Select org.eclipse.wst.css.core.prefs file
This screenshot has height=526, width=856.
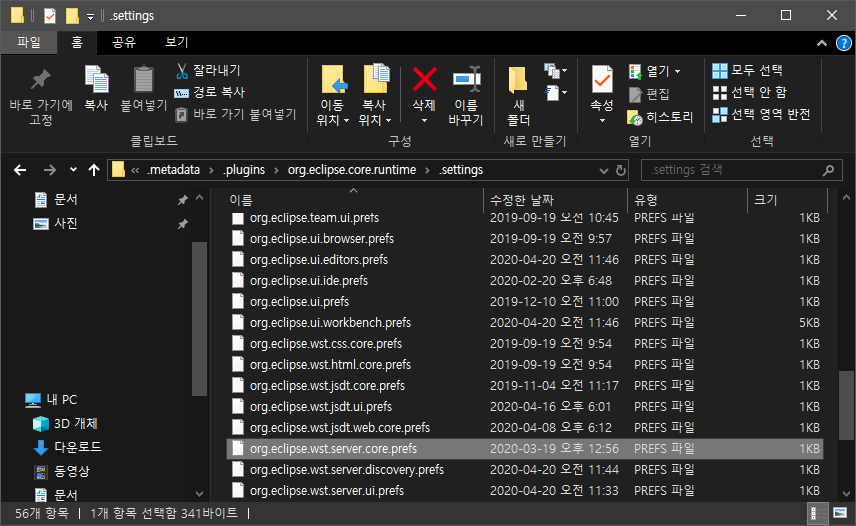tap(525, 344)
